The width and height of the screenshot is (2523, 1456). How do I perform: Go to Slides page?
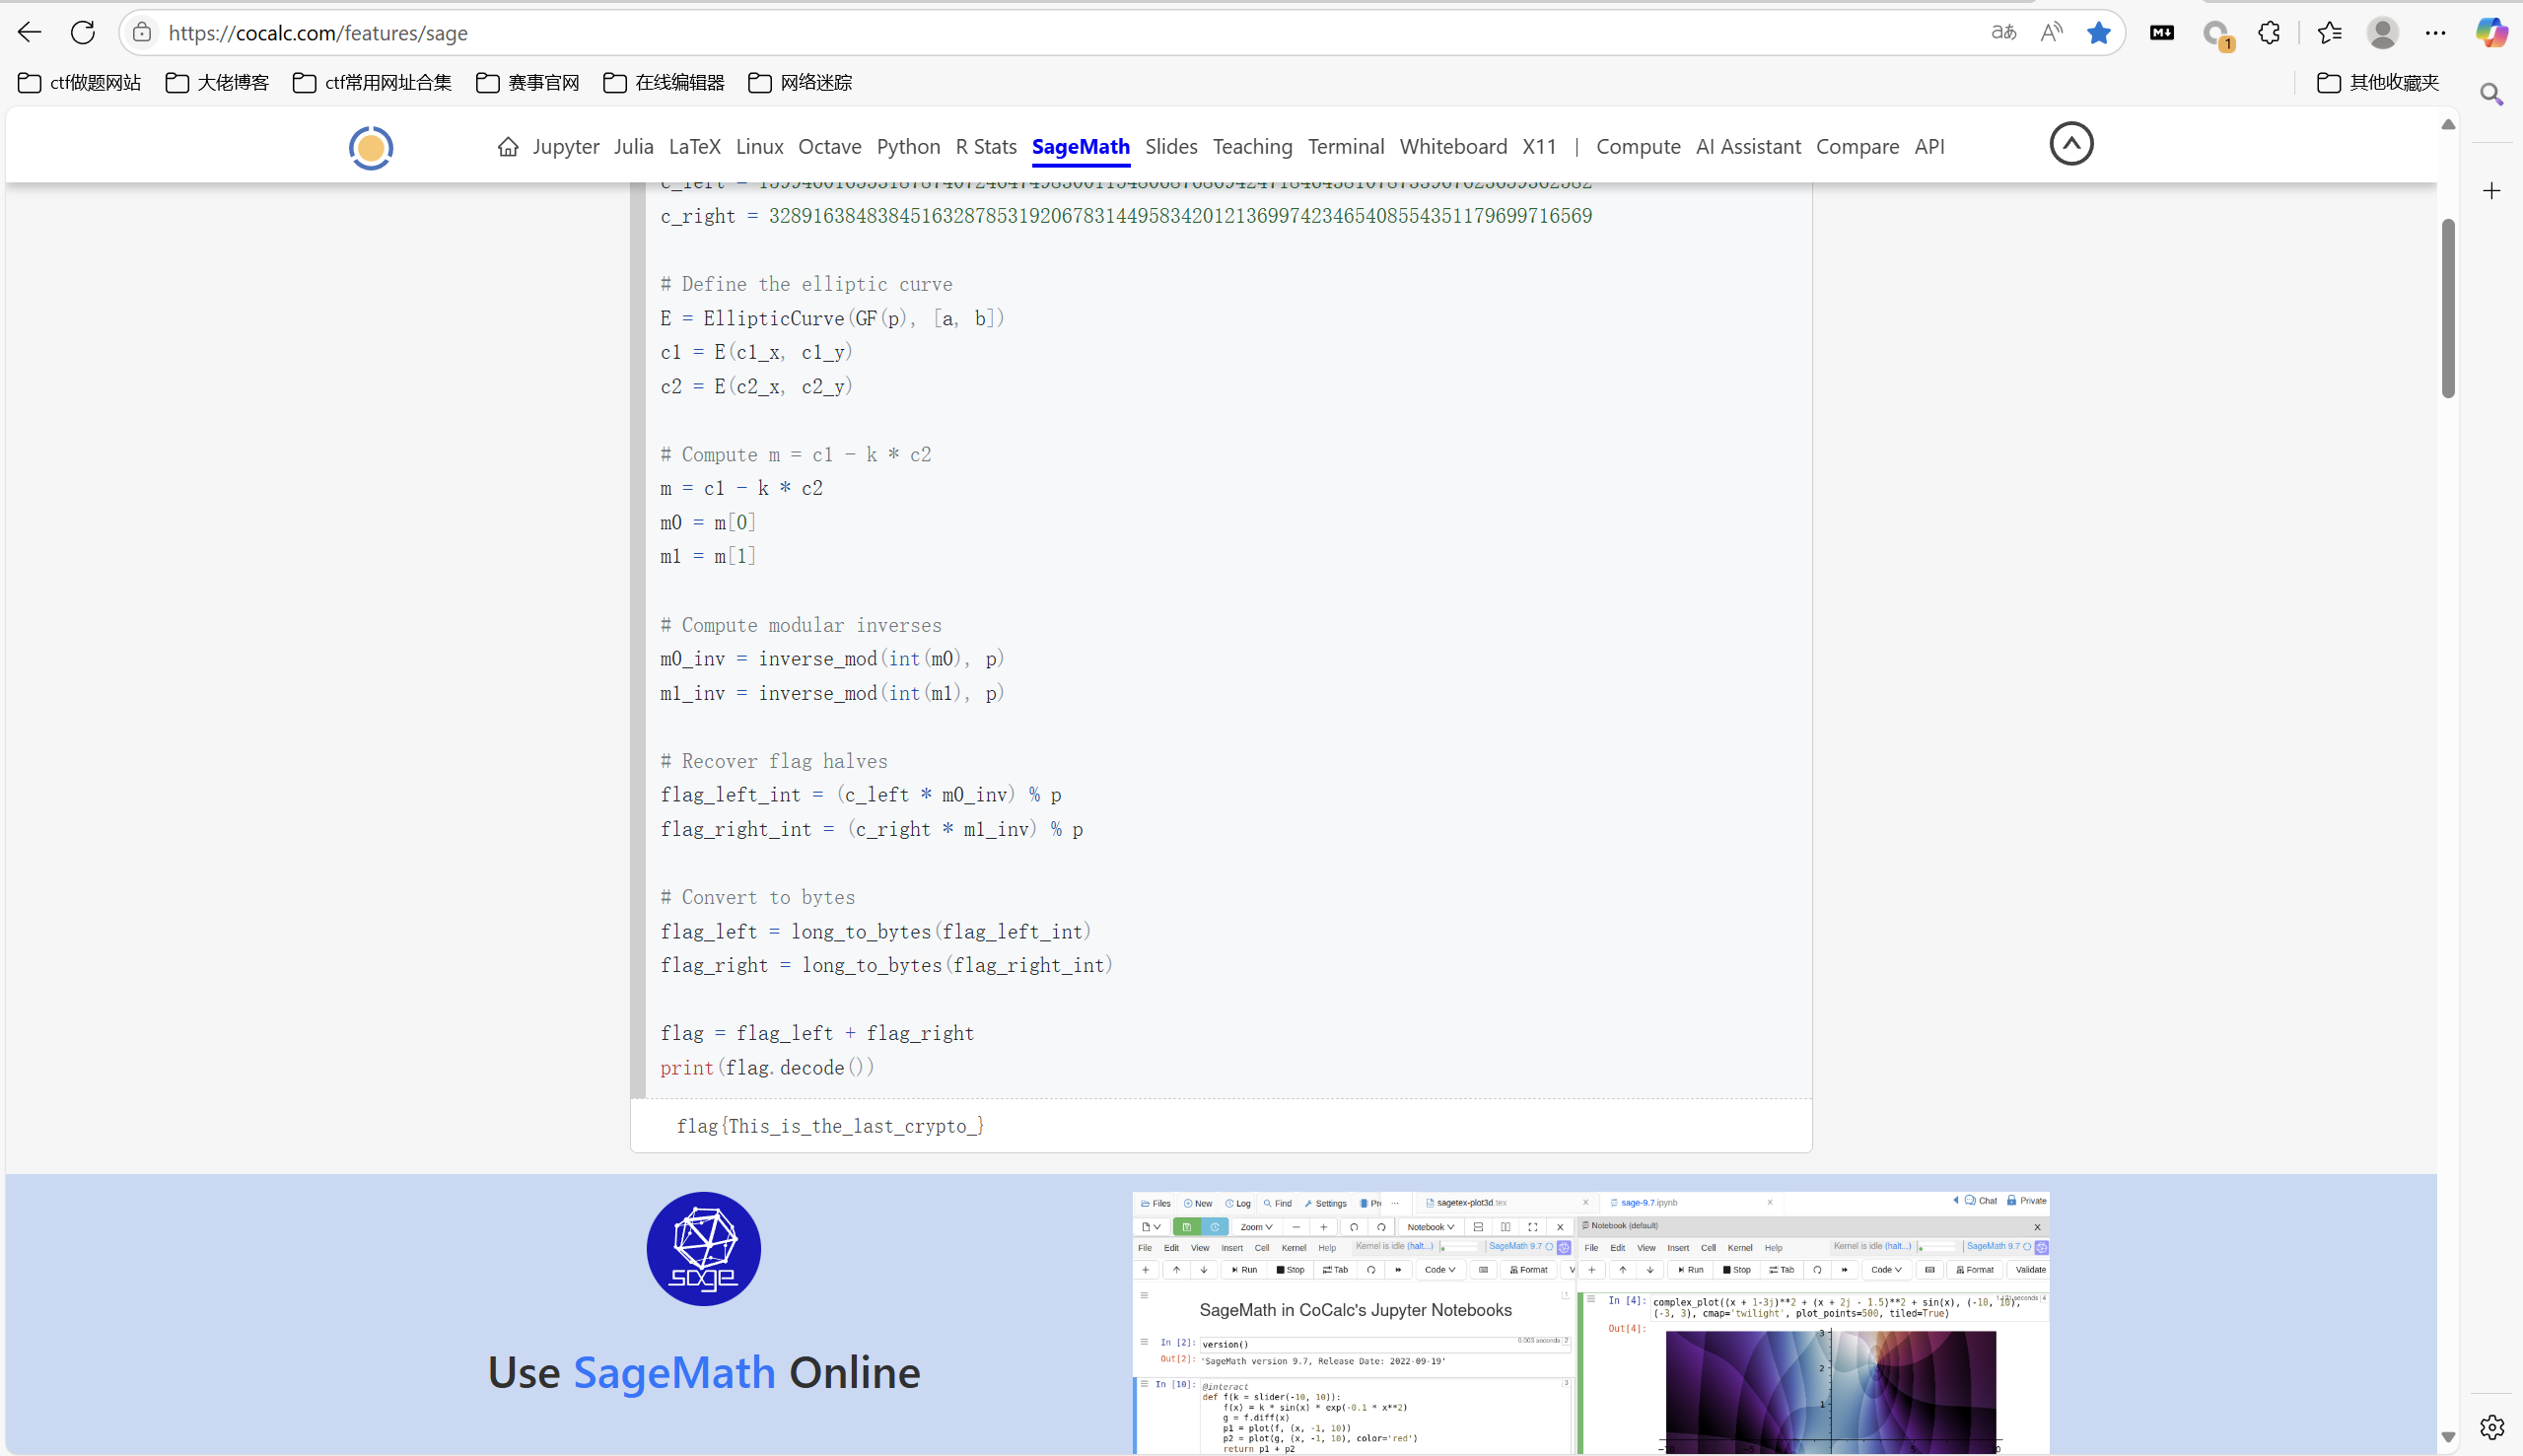click(1171, 147)
